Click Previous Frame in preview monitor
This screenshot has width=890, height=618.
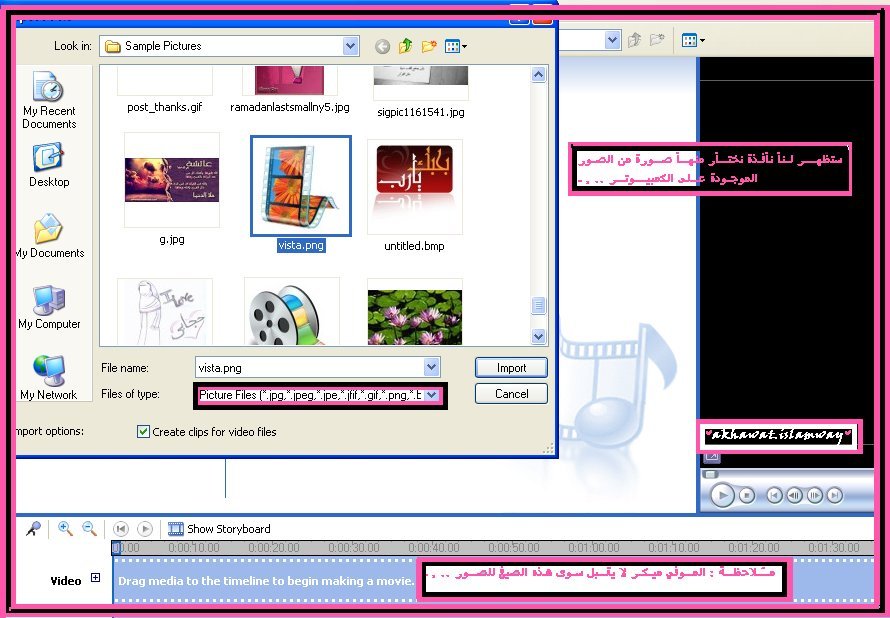[794, 495]
